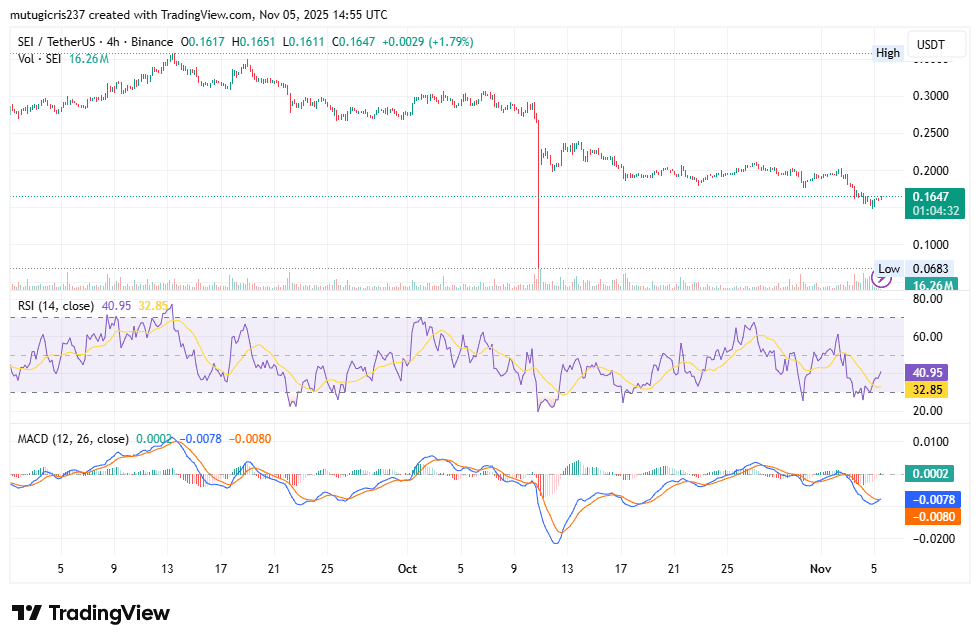The image size is (980, 643).
Task: Click the orange MACD value badge -0.0080
Action: click(935, 515)
